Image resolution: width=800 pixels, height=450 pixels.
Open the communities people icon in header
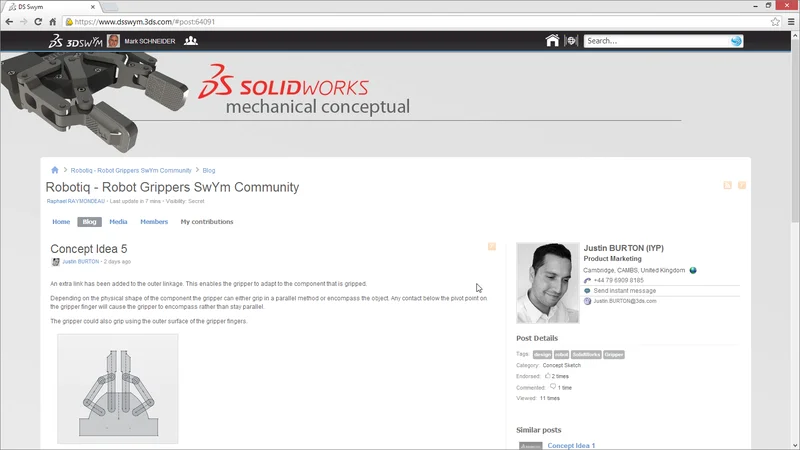[191, 40]
